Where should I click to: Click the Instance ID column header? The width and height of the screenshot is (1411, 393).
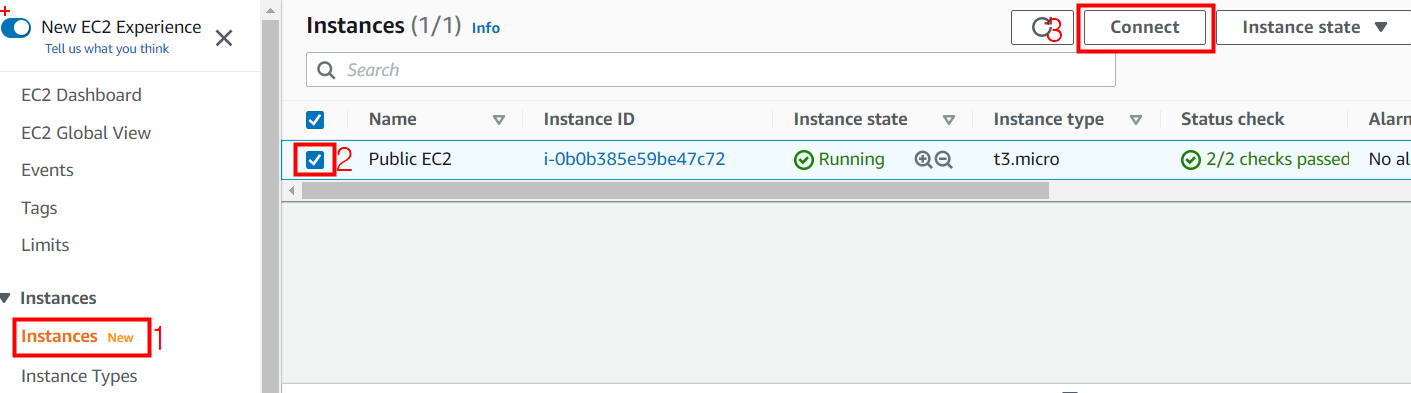[x=589, y=119]
